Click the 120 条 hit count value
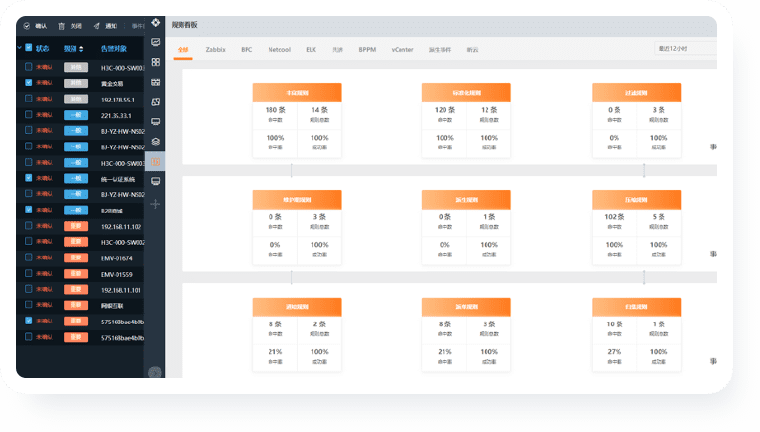Image resolution: width=760 pixels, height=432 pixels. tap(445, 110)
